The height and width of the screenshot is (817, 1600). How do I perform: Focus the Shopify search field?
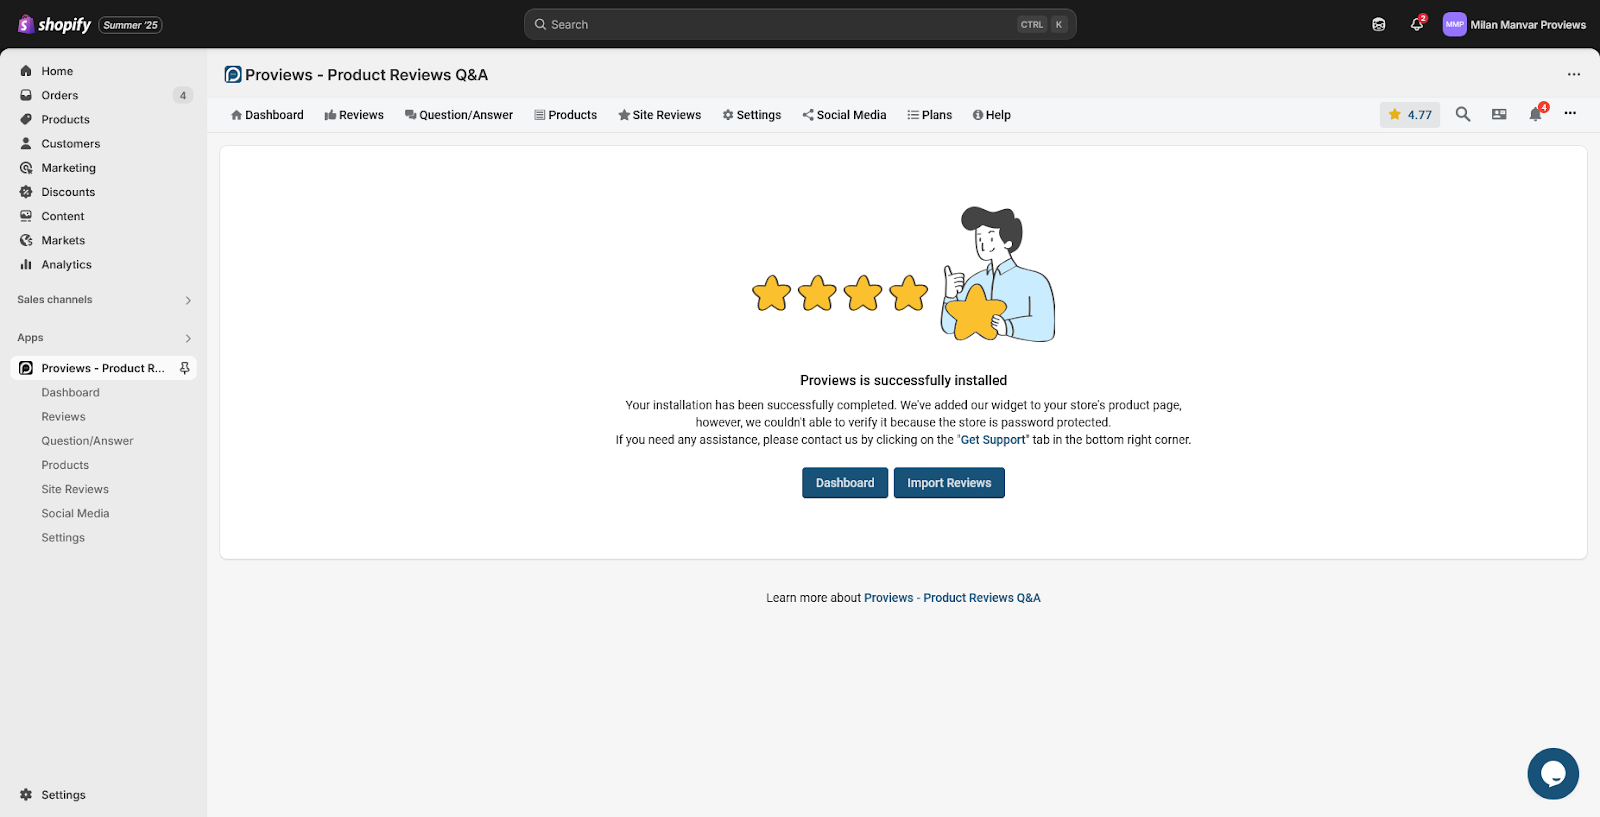click(x=780, y=25)
